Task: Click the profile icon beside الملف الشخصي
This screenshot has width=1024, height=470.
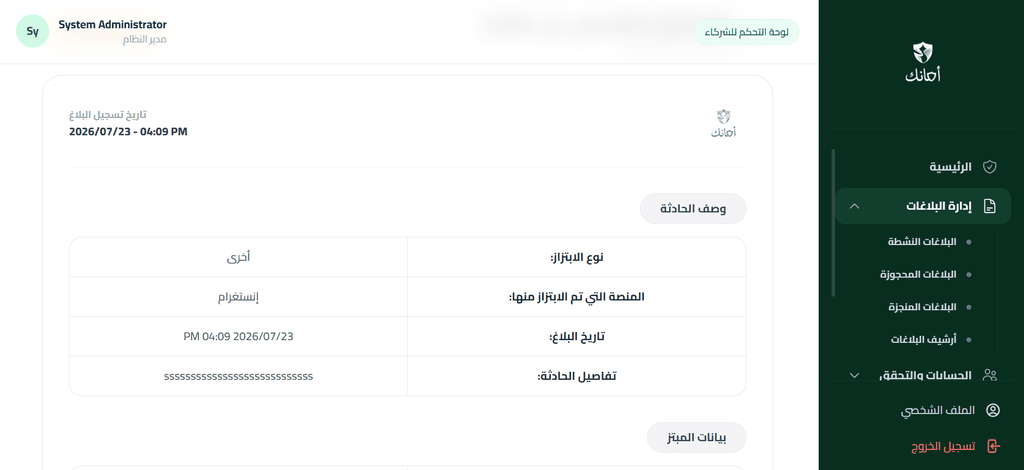Action: click(993, 411)
